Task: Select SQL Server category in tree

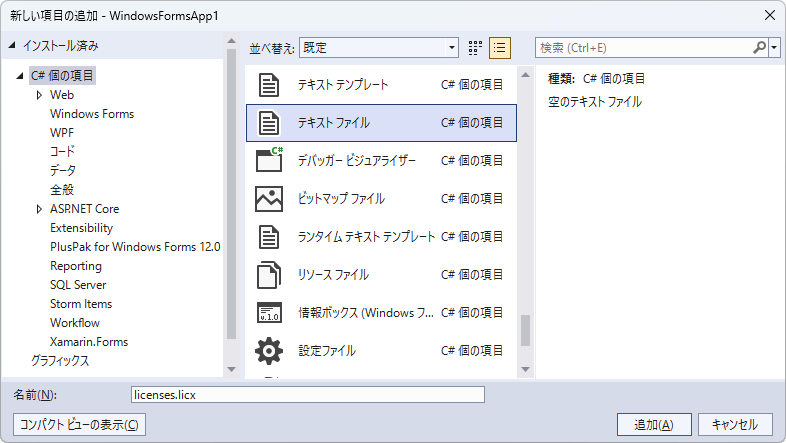Action: point(78,285)
